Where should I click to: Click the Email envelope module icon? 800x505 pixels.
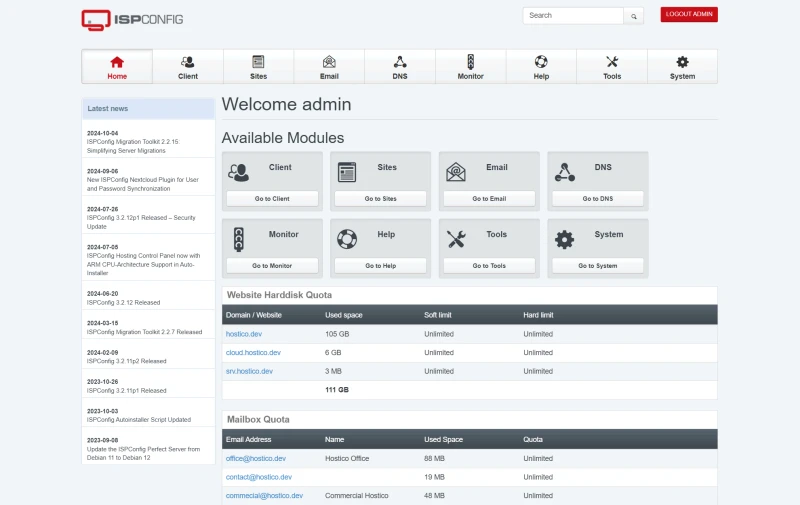[x=456, y=172]
